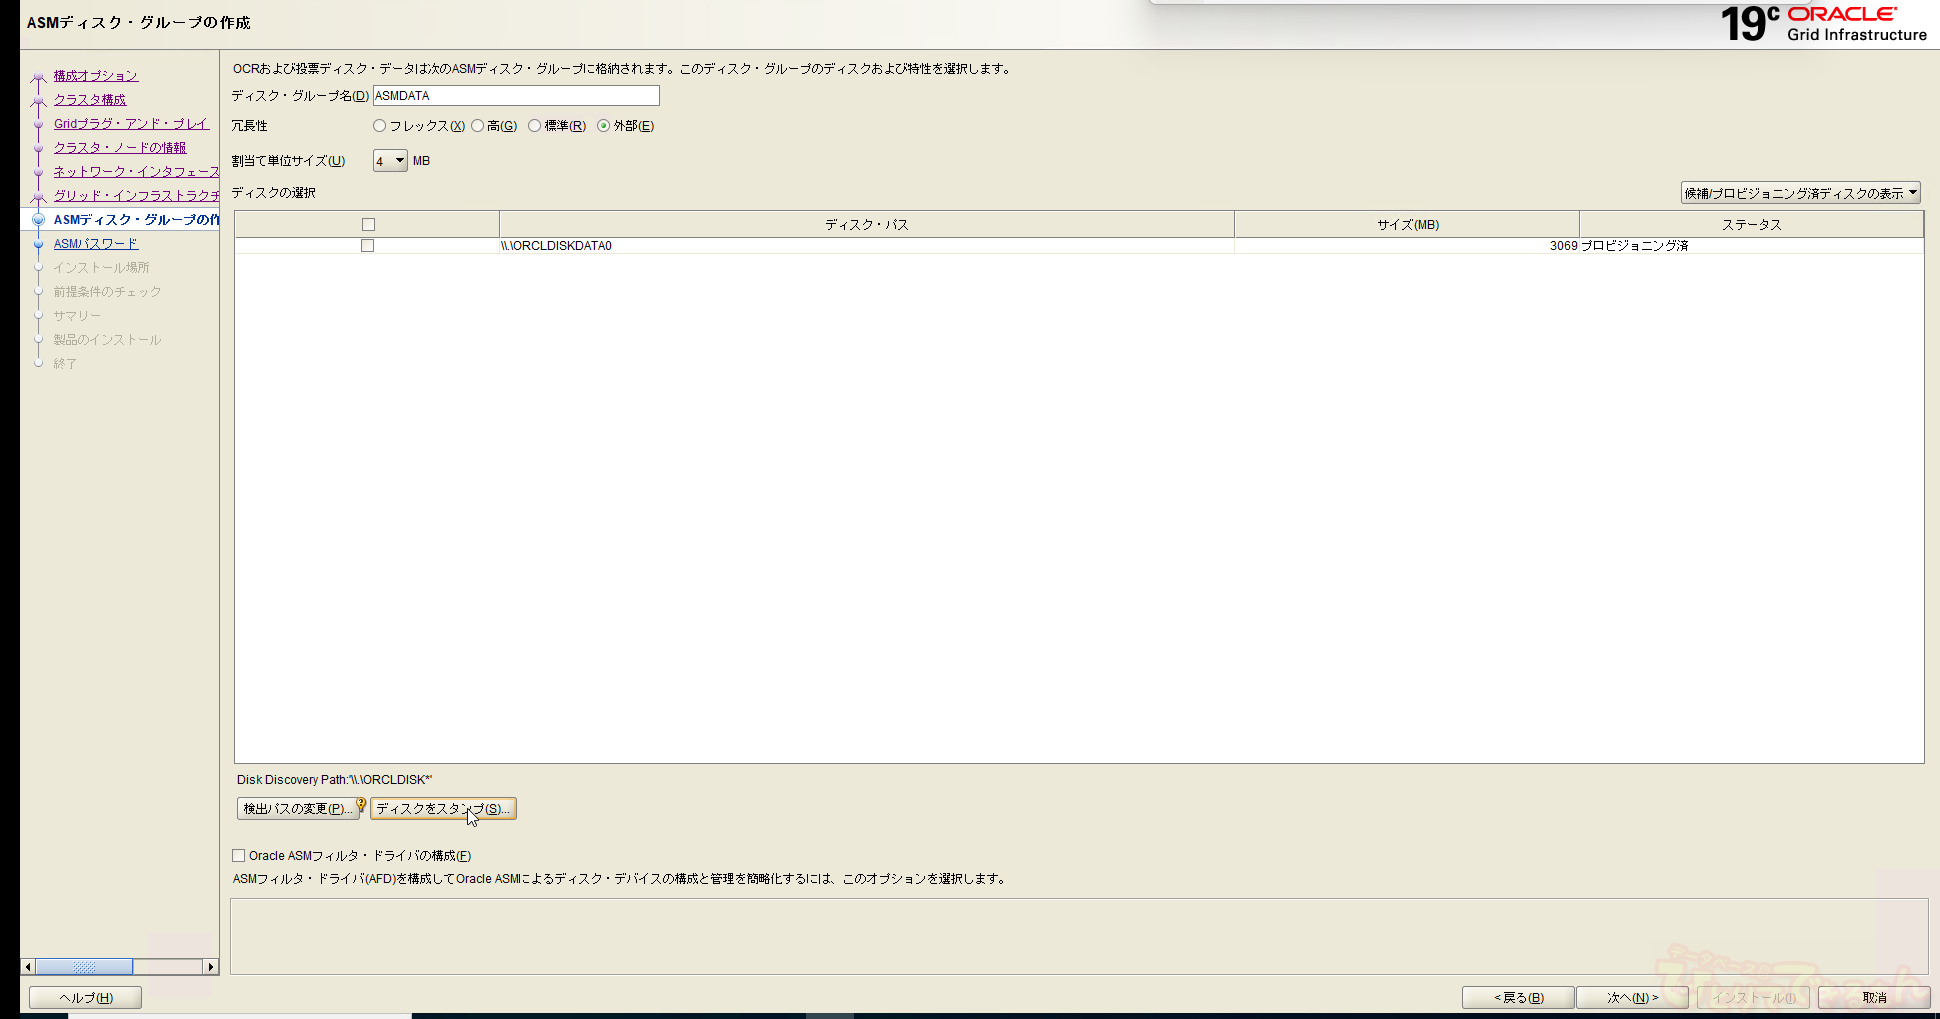The height and width of the screenshot is (1019, 1940).
Task: Check the box for disk \\.\ORCLDISKDATA0
Action: pos(368,246)
